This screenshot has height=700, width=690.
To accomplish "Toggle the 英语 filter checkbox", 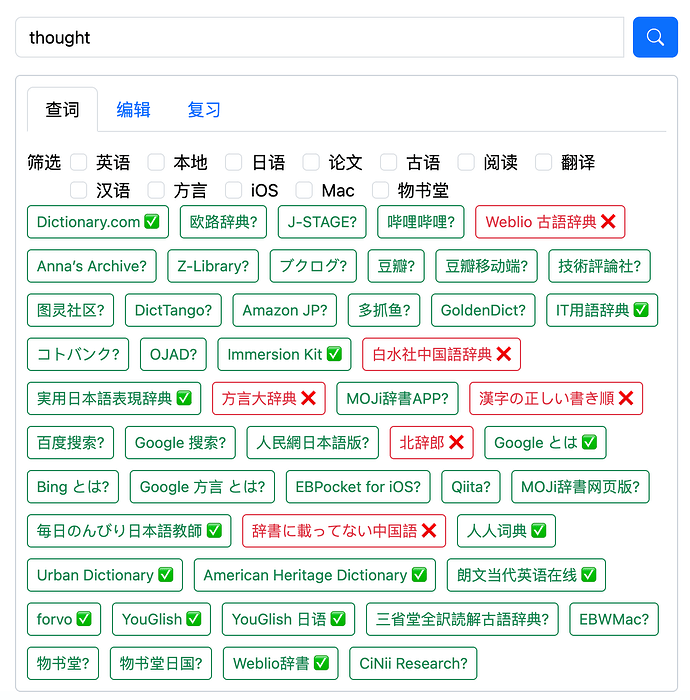I will [x=79, y=162].
